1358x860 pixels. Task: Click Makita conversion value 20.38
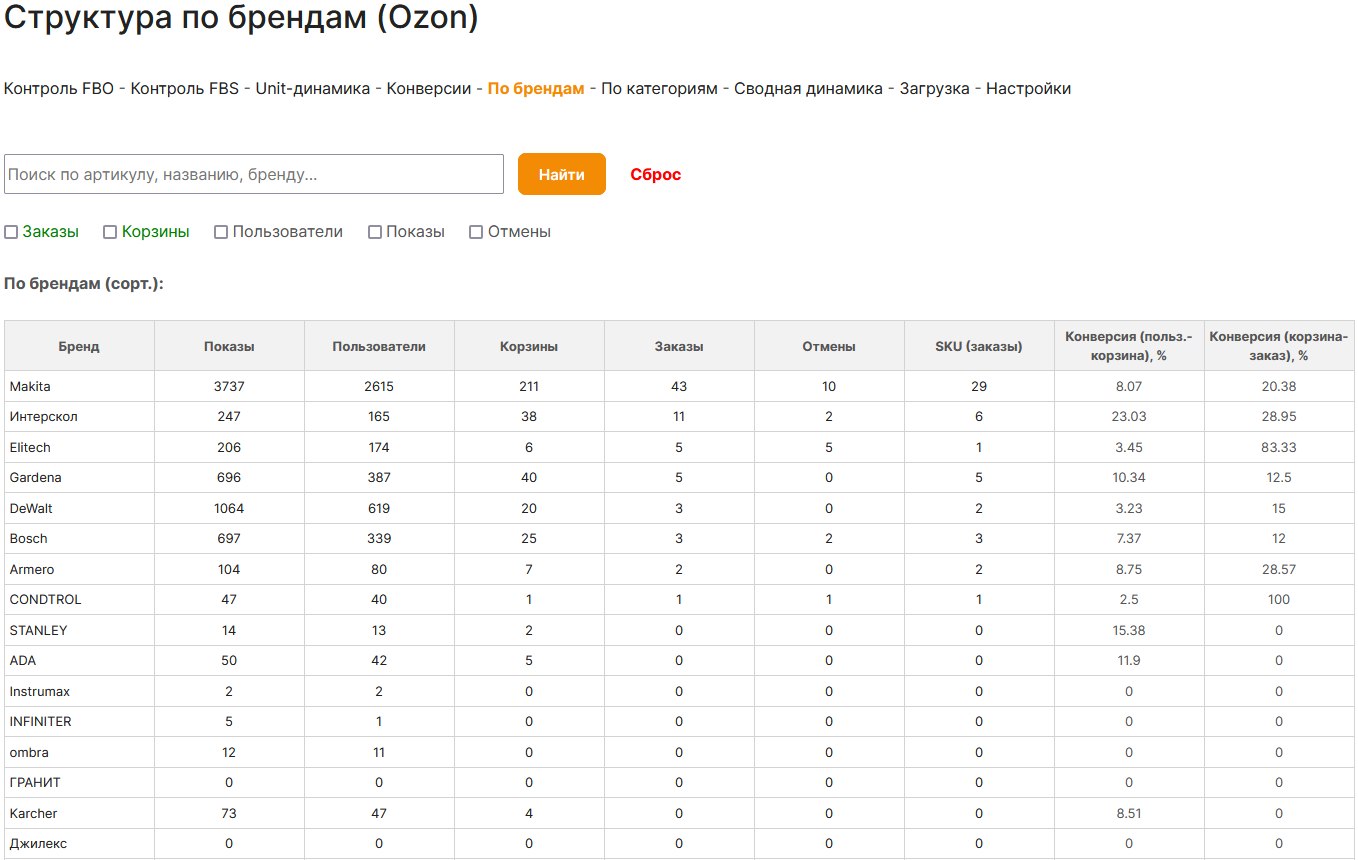[x=1279, y=386]
